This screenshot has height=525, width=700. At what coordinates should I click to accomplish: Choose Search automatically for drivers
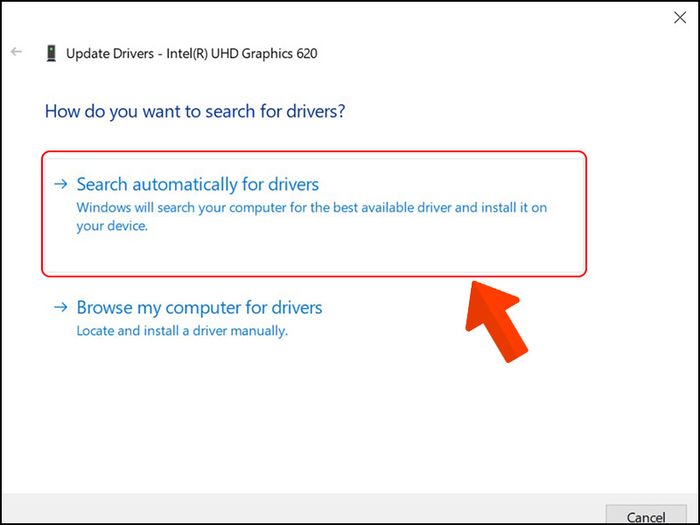point(314,214)
